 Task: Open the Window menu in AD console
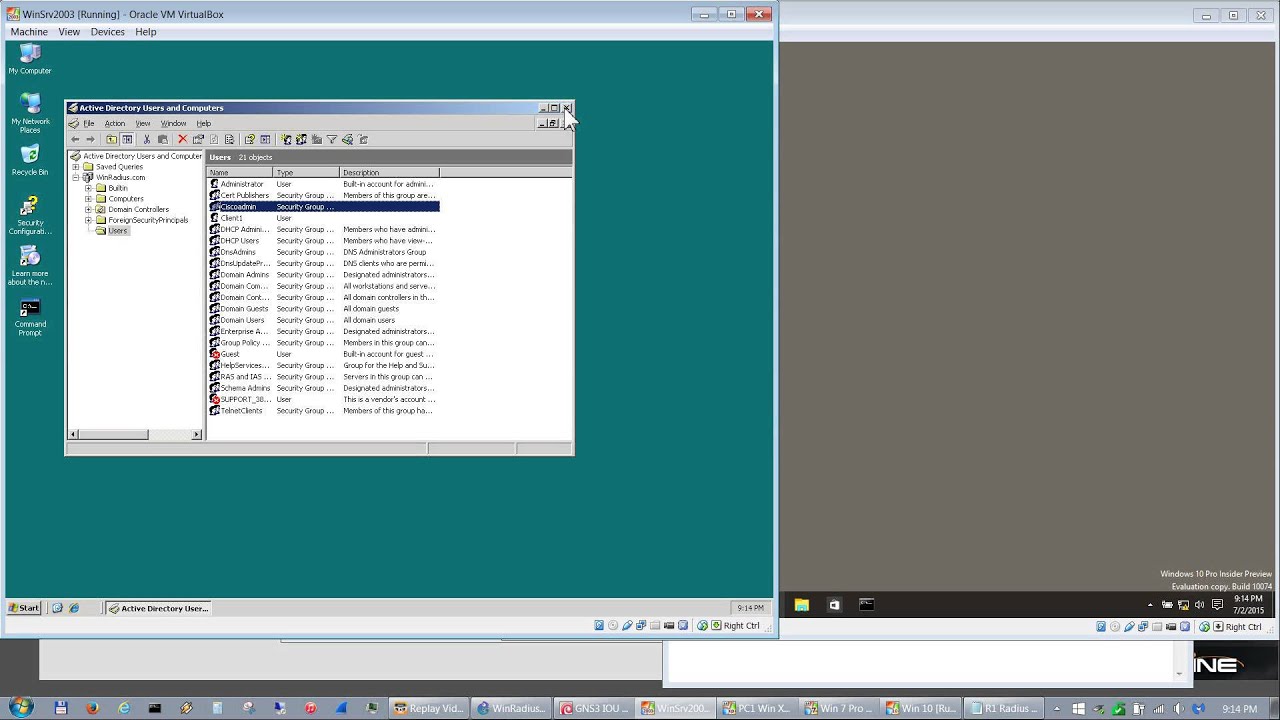point(173,123)
